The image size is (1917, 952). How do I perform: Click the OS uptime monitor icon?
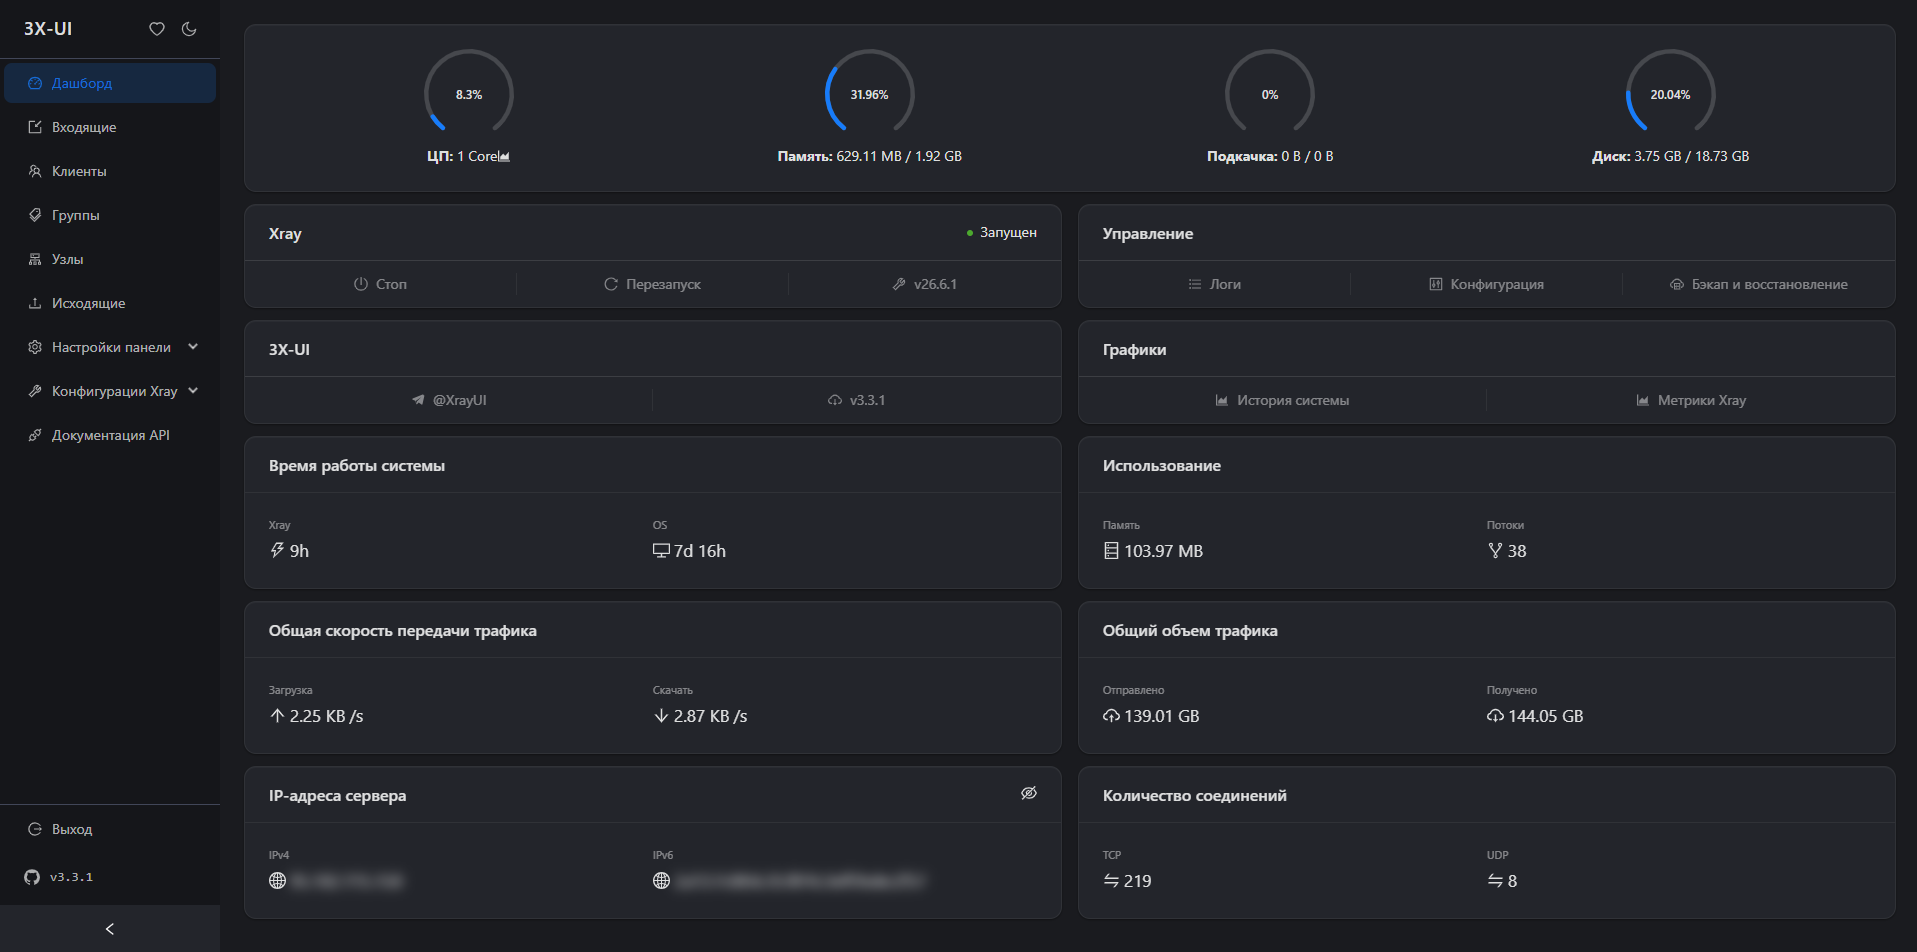pos(661,551)
